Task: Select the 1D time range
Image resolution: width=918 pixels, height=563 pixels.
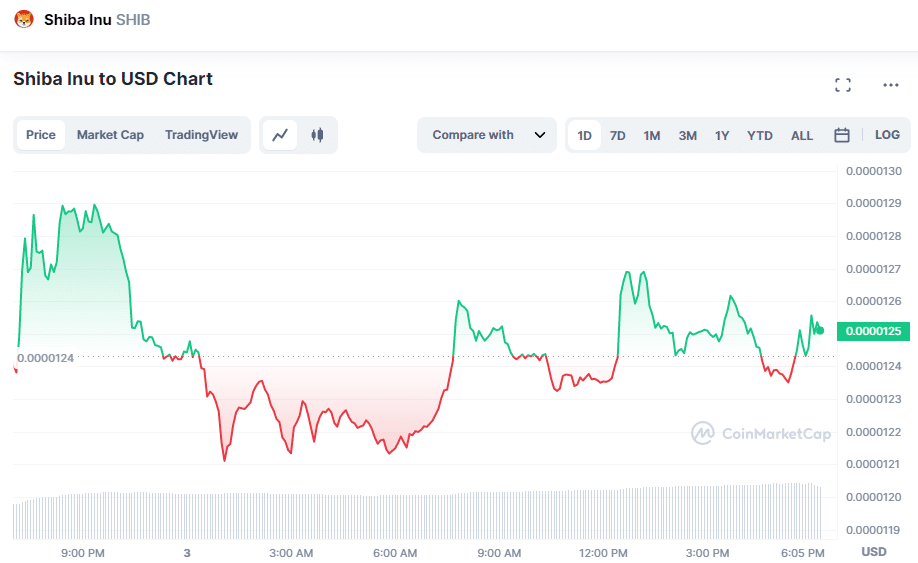Action: tap(584, 136)
